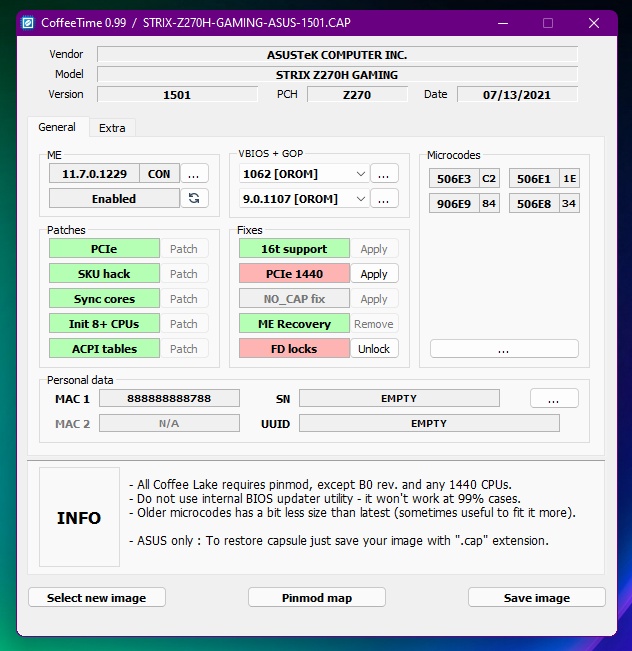Image resolution: width=632 pixels, height=651 pixels.
Task: Click microcode entry 506E3
Action: [x=454, y=179]
